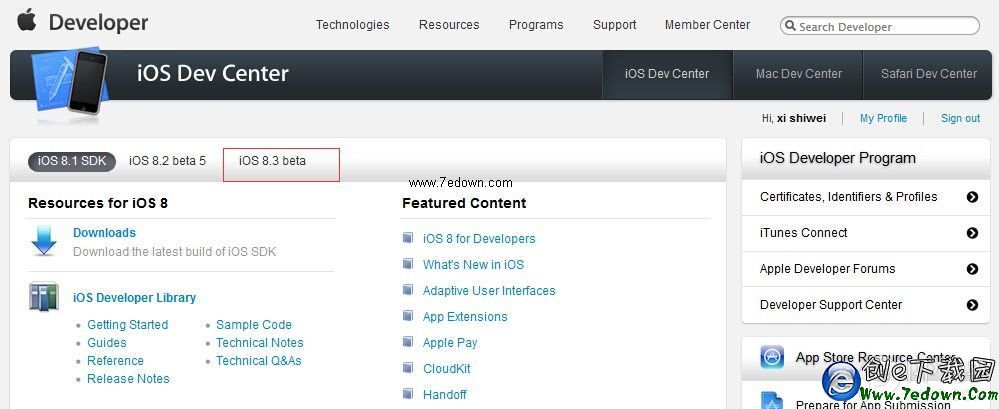Click the App Store Resource Center icon
Viewport: 999px width, 409px height.
click(772, 357)
